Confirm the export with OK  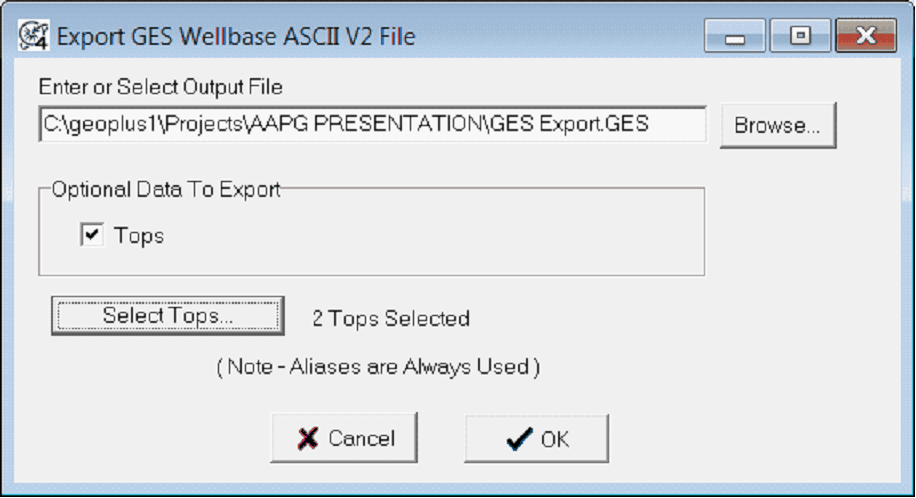pyautogui.click(x=536, y=438)
